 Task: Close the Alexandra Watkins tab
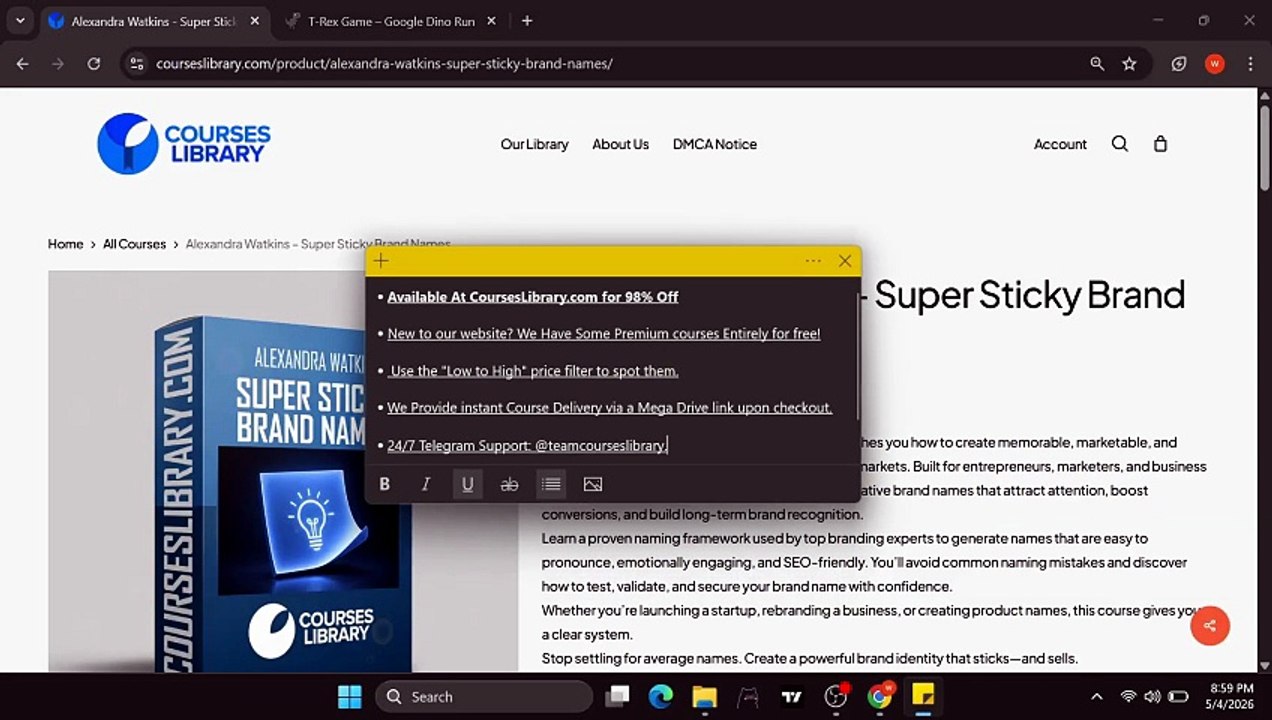tap(254, 21)
